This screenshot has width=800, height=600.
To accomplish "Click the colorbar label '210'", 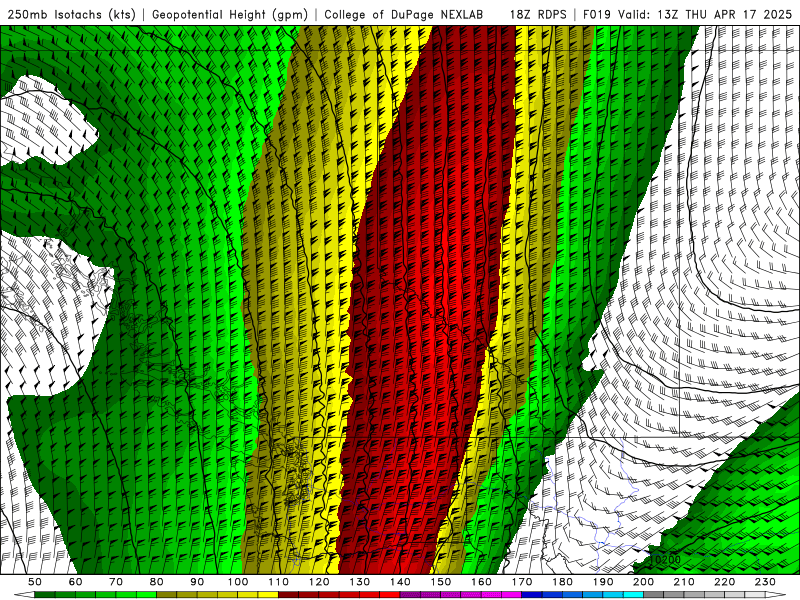I will click(684, 582).
